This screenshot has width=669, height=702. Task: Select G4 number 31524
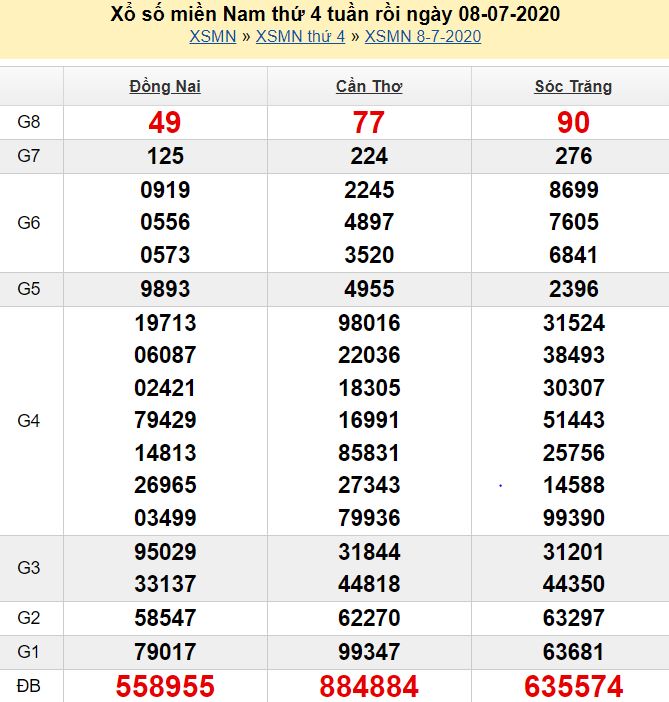coord(574,323)
